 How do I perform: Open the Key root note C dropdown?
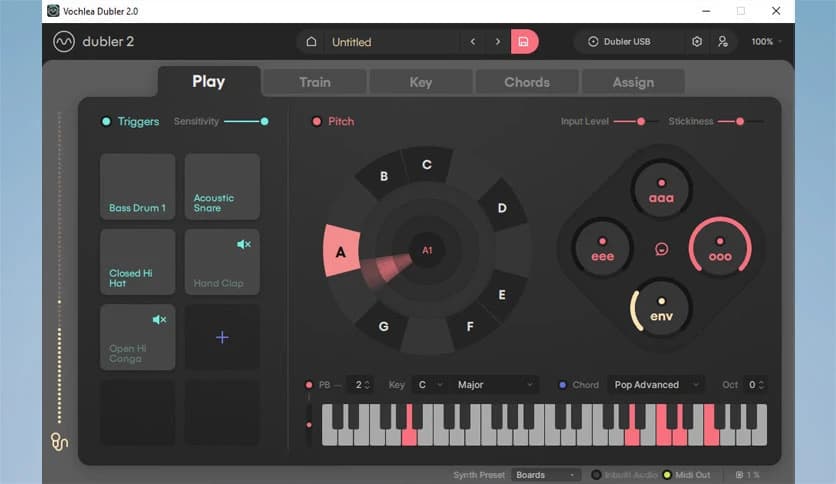click(x=430, y=384)
